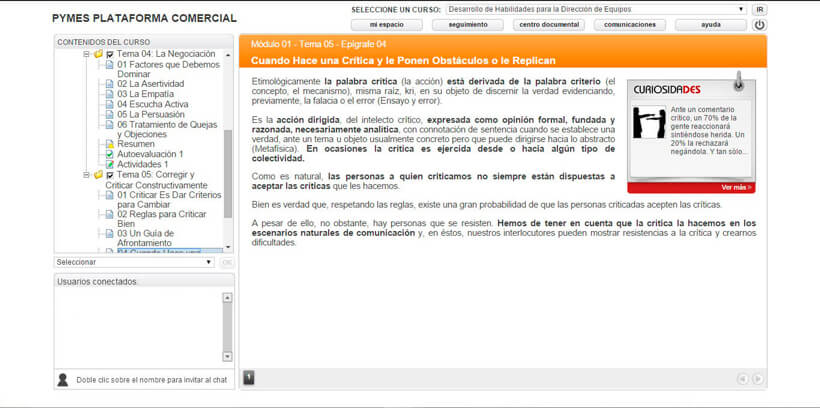Open Autoevaluación 1 item
This screenshot has width=820, height=408.
tap(150, 154)
